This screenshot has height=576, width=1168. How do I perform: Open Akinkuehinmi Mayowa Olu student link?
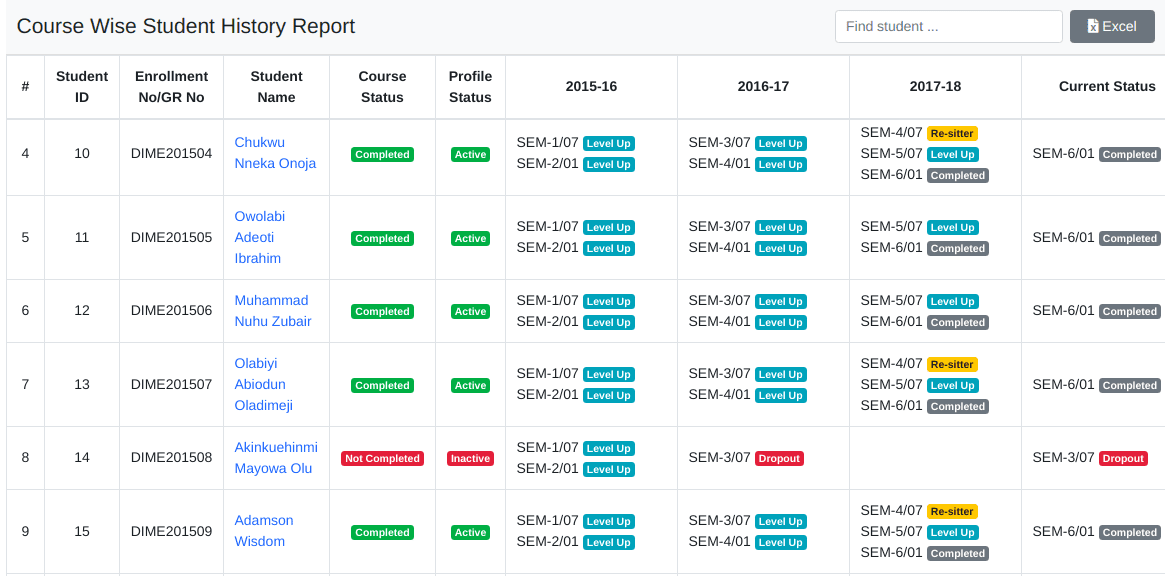pyautogui.click(x=275, y=458)
